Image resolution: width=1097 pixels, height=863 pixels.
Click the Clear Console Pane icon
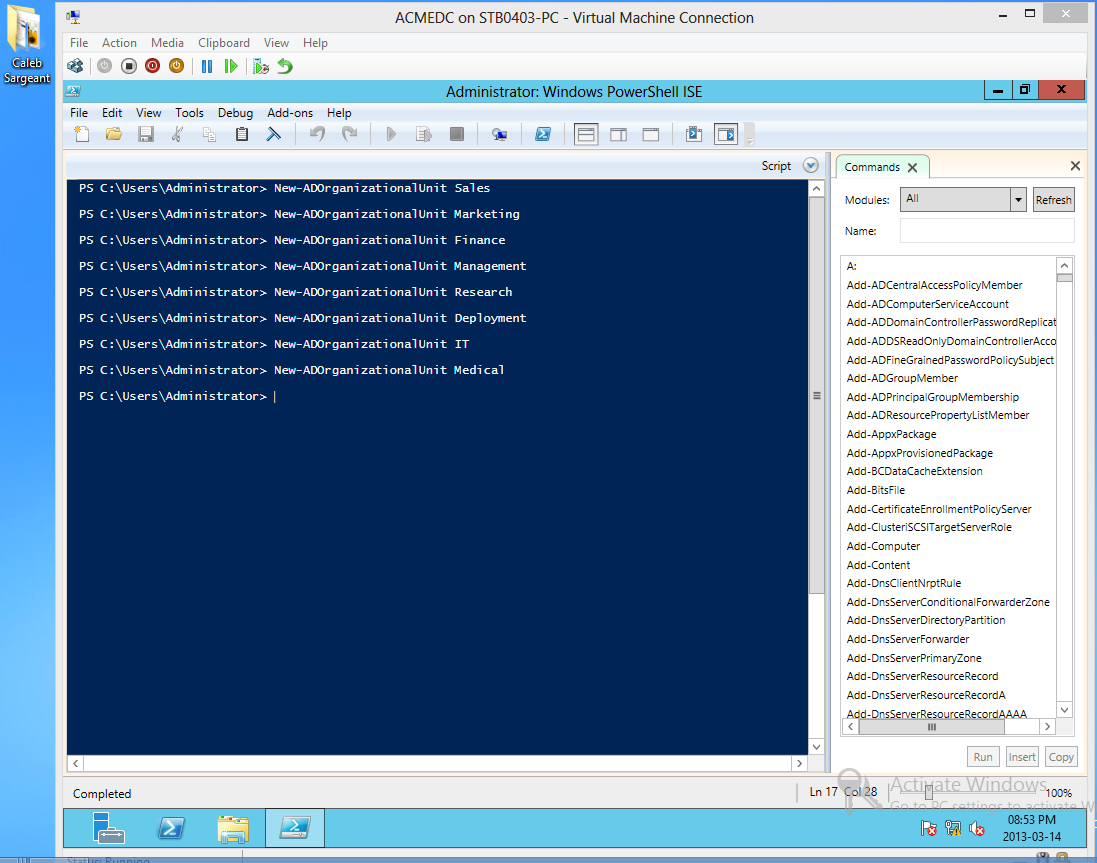pyautogui.click(x=274, y=134)
